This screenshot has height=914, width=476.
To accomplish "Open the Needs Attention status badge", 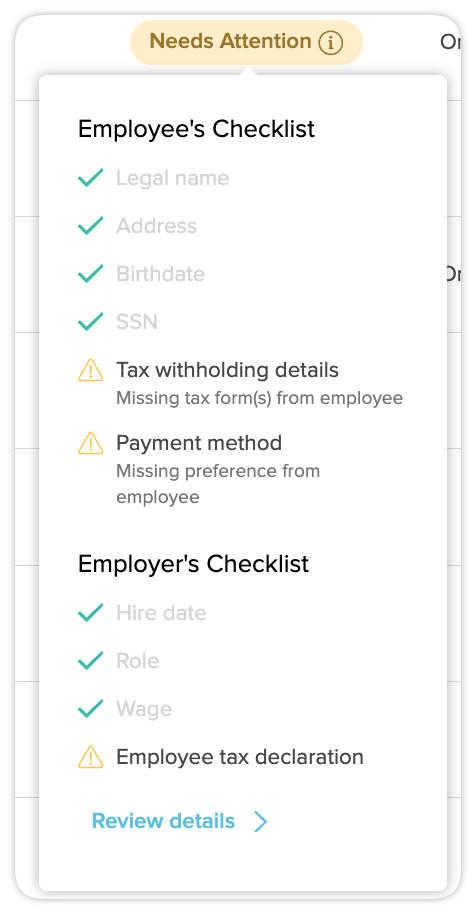I will (246, 43).
